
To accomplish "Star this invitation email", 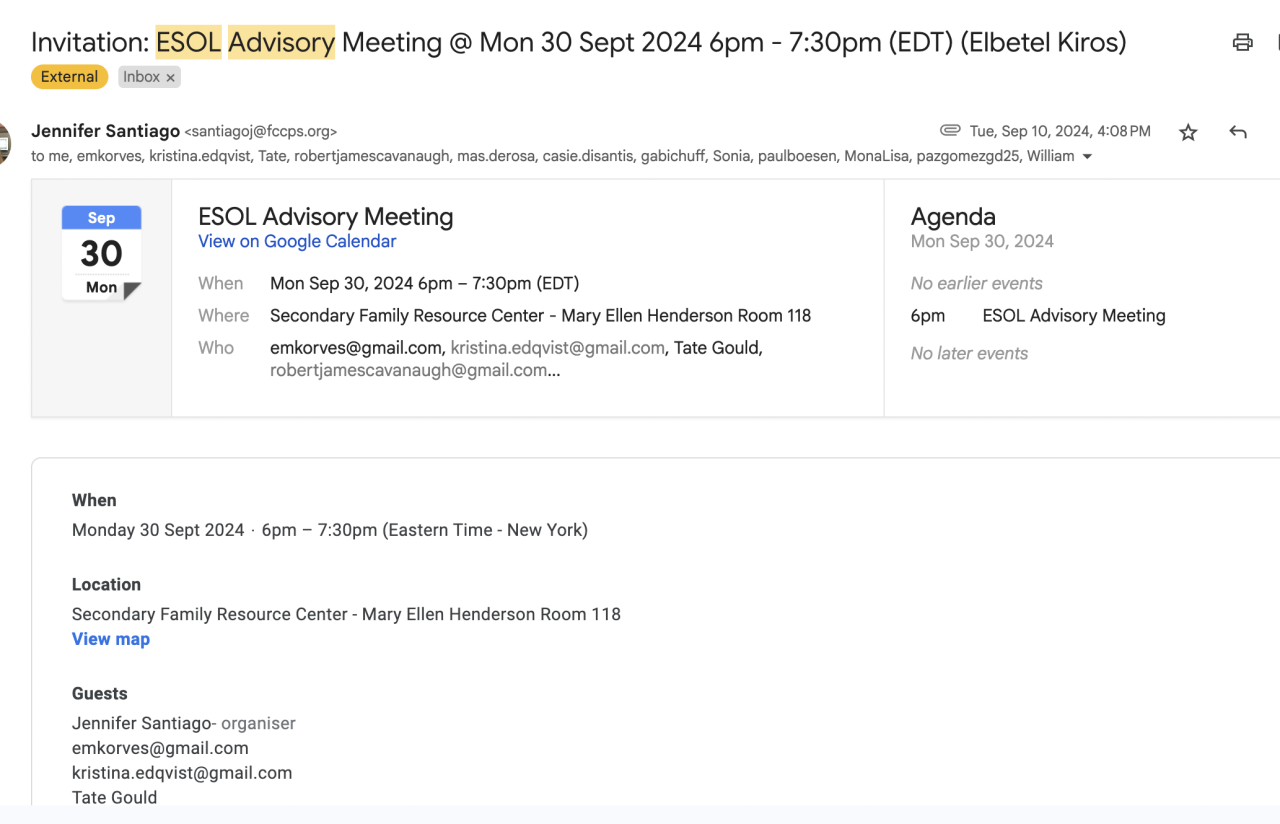I will (1188, 132).
